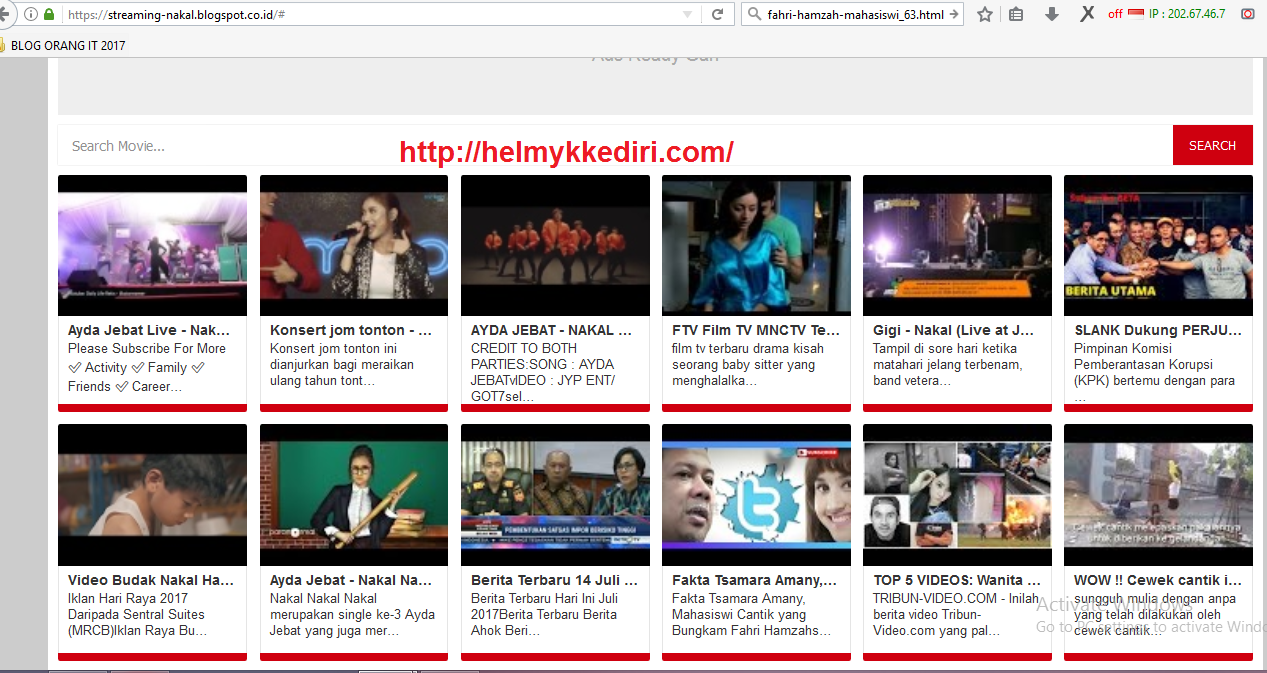
Task: Click title 'Konsert jom tonton - …'
Action: click(351, 330)
